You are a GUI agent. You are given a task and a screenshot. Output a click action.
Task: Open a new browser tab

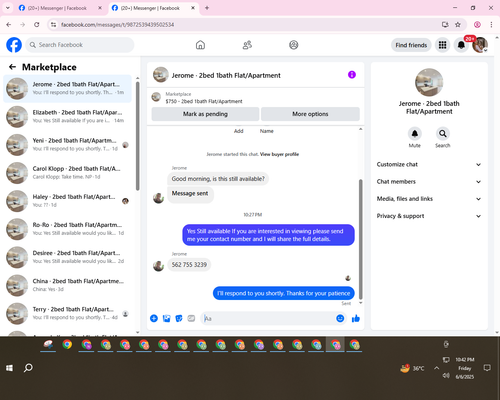pyautogui.click(x=207, y=8)
